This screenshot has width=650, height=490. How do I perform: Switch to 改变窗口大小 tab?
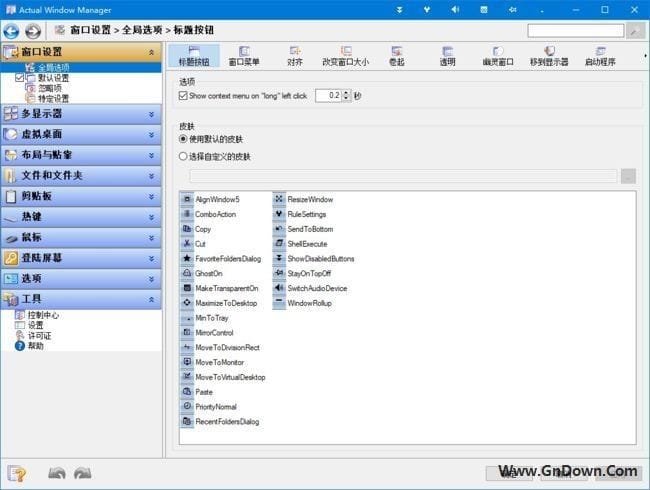(346, 56)
